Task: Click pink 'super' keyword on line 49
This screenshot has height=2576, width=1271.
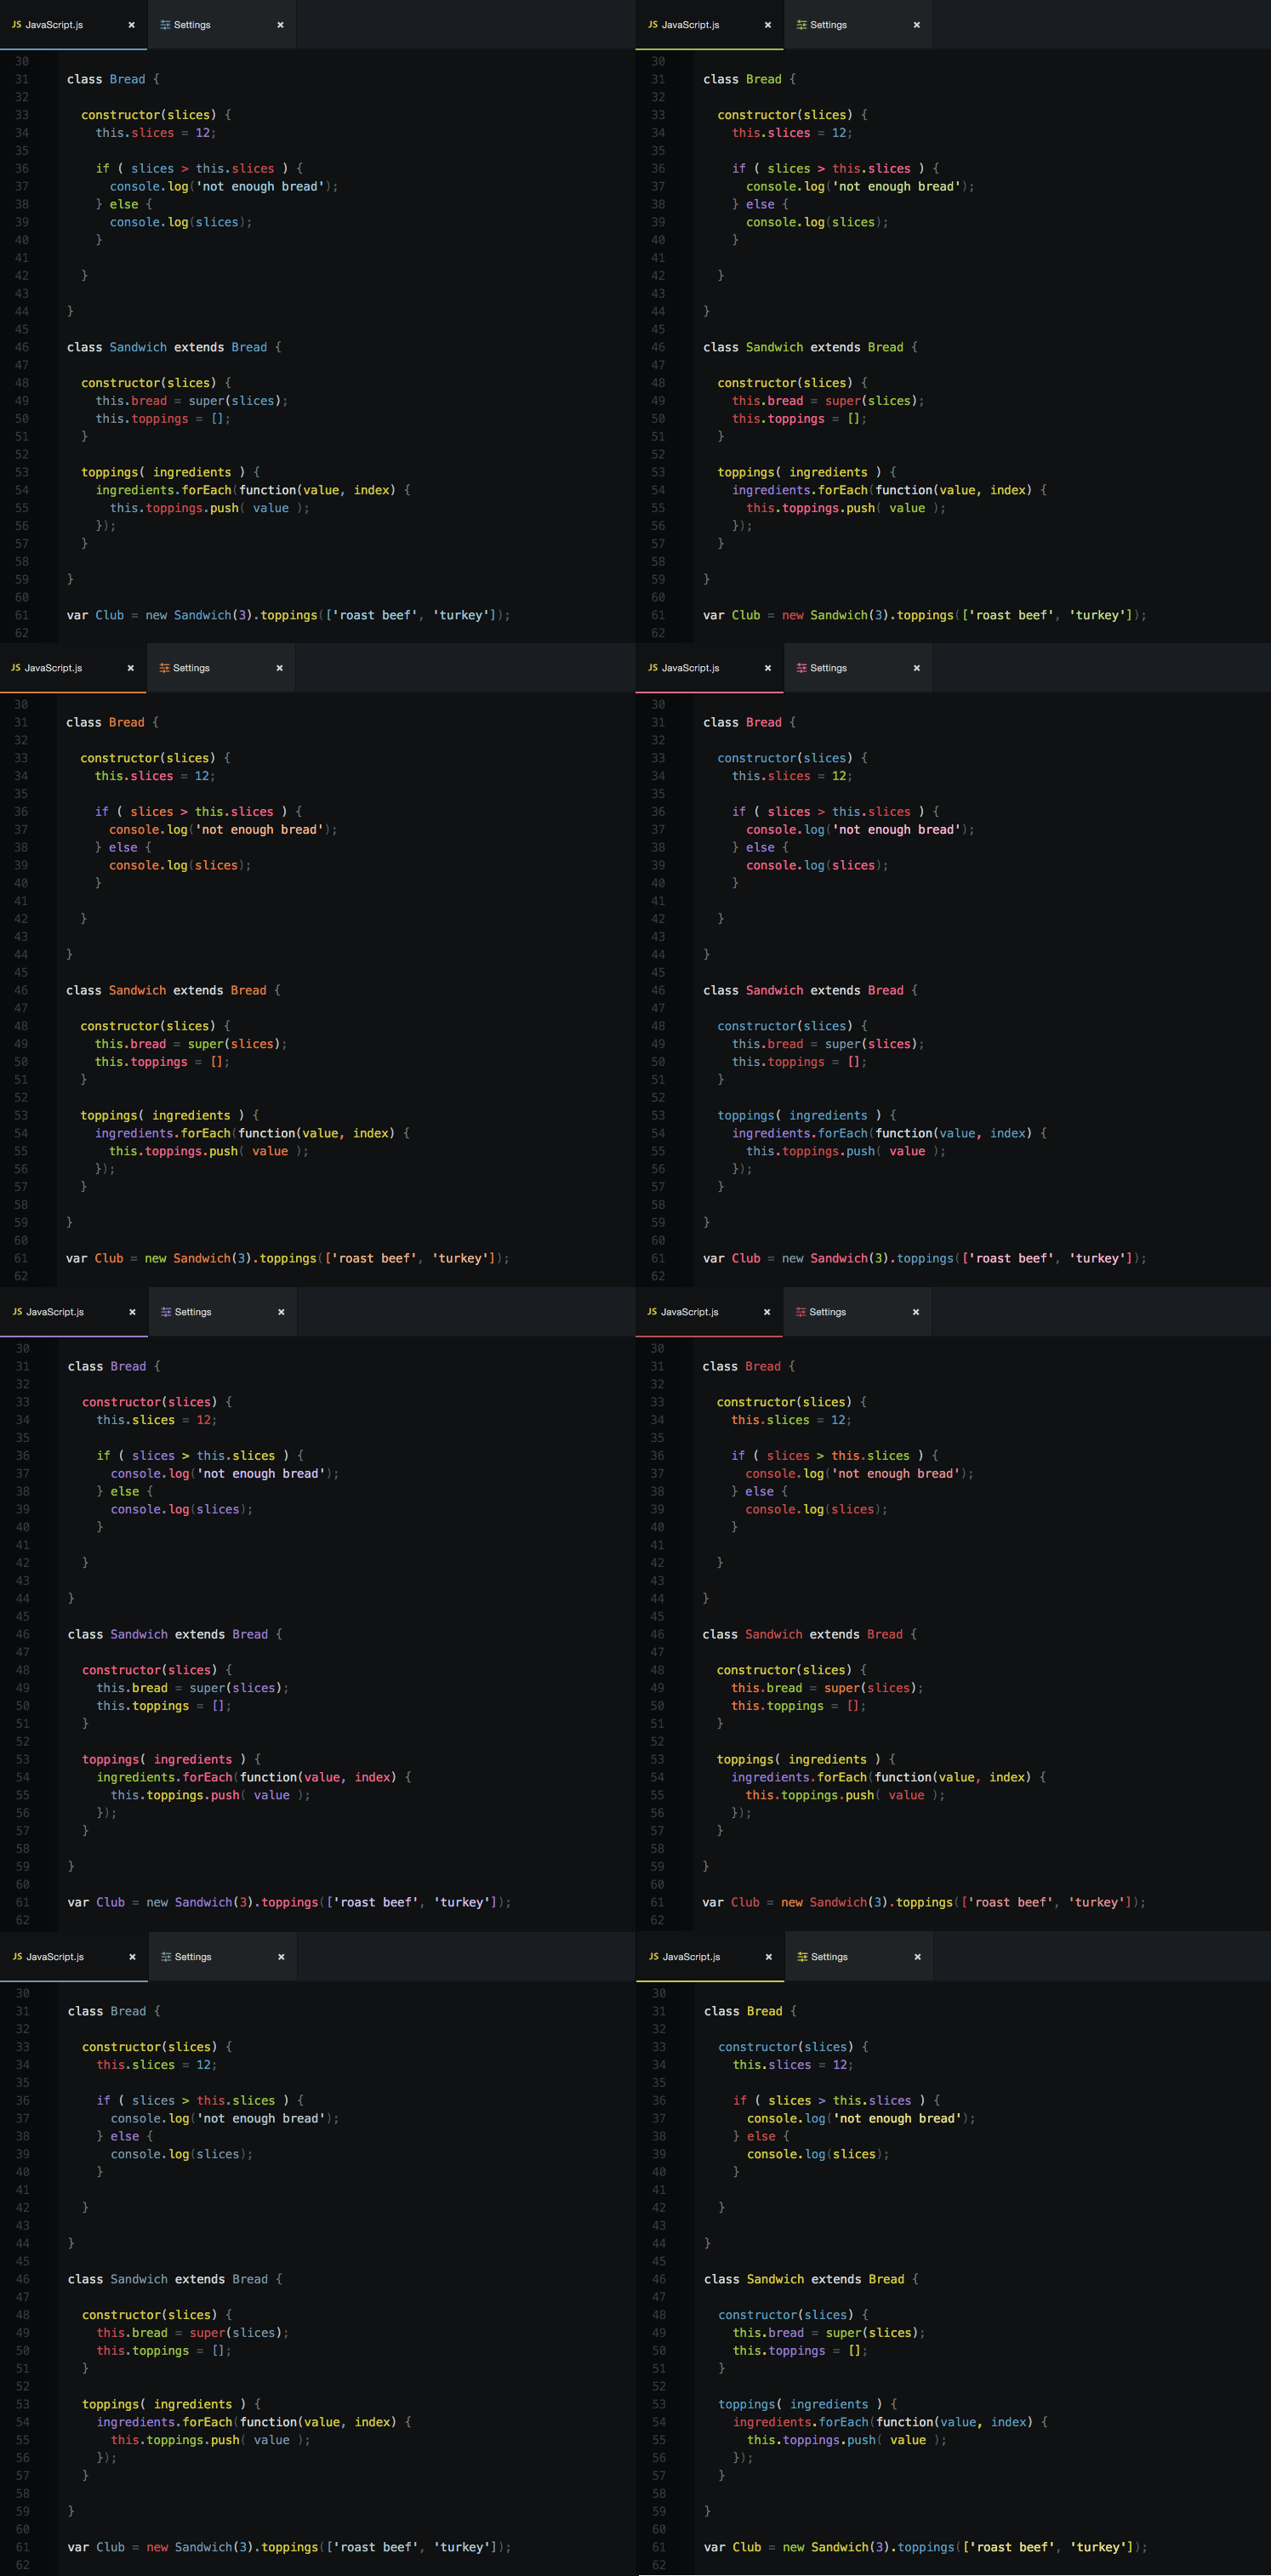Action: click(x=842, y=1044)
